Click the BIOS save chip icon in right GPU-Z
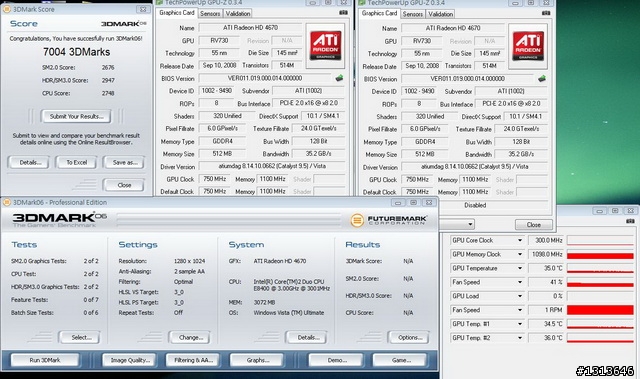Screen dimensions: 640x379 pos(542,78)
